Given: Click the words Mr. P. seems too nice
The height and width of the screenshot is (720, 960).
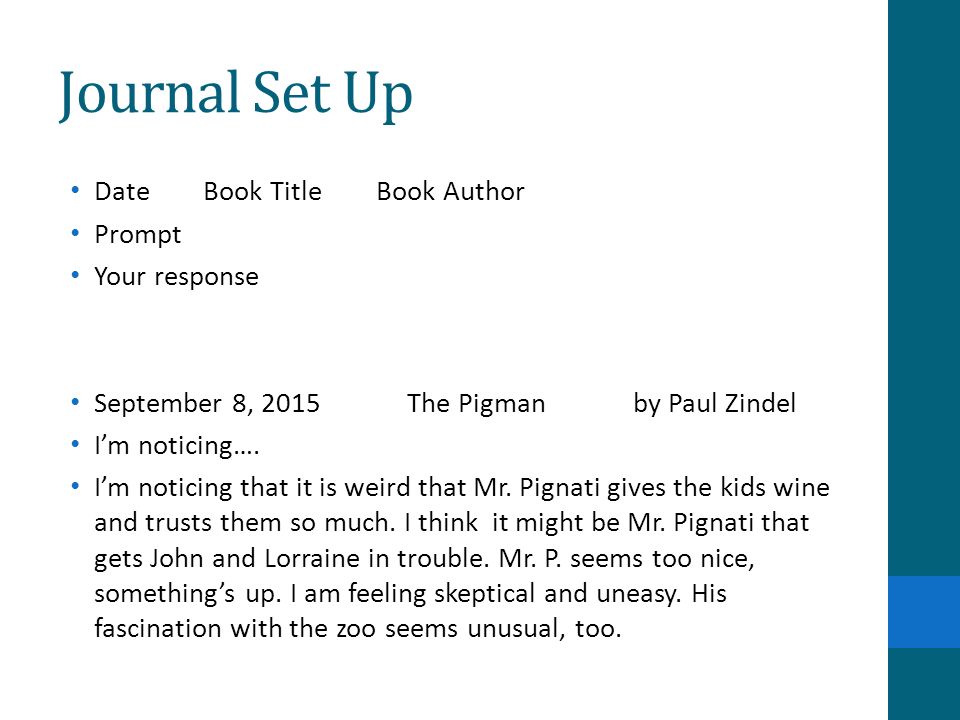Looking at the screenshot, I should (626, 558).
